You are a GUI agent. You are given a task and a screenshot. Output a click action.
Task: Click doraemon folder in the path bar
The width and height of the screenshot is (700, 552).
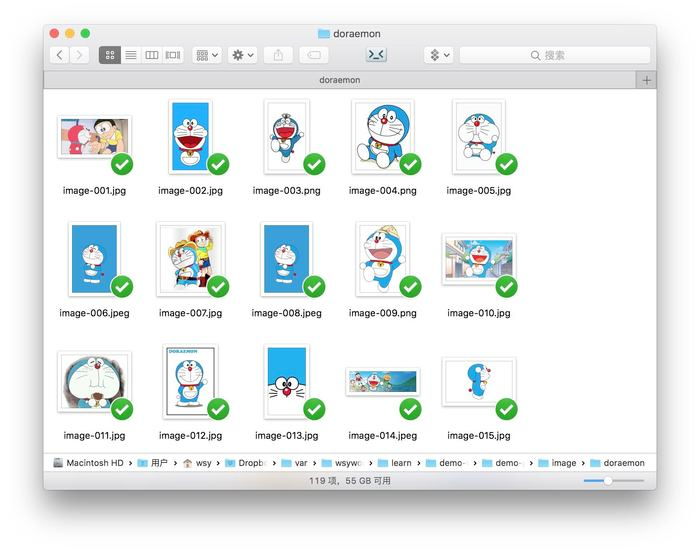(x=617, y=463)
